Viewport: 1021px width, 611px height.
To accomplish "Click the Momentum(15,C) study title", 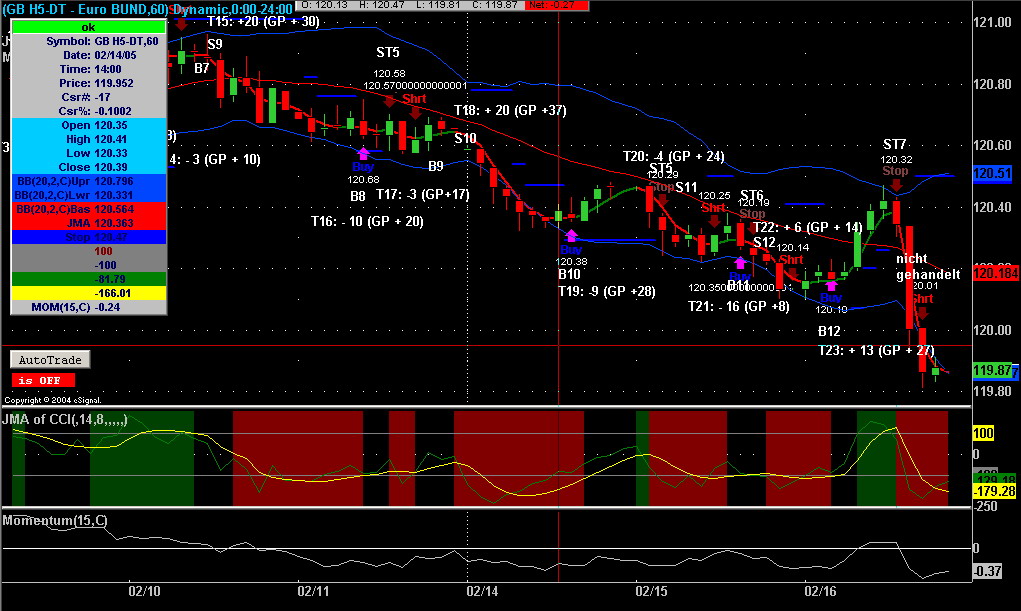I will [55, 520].
